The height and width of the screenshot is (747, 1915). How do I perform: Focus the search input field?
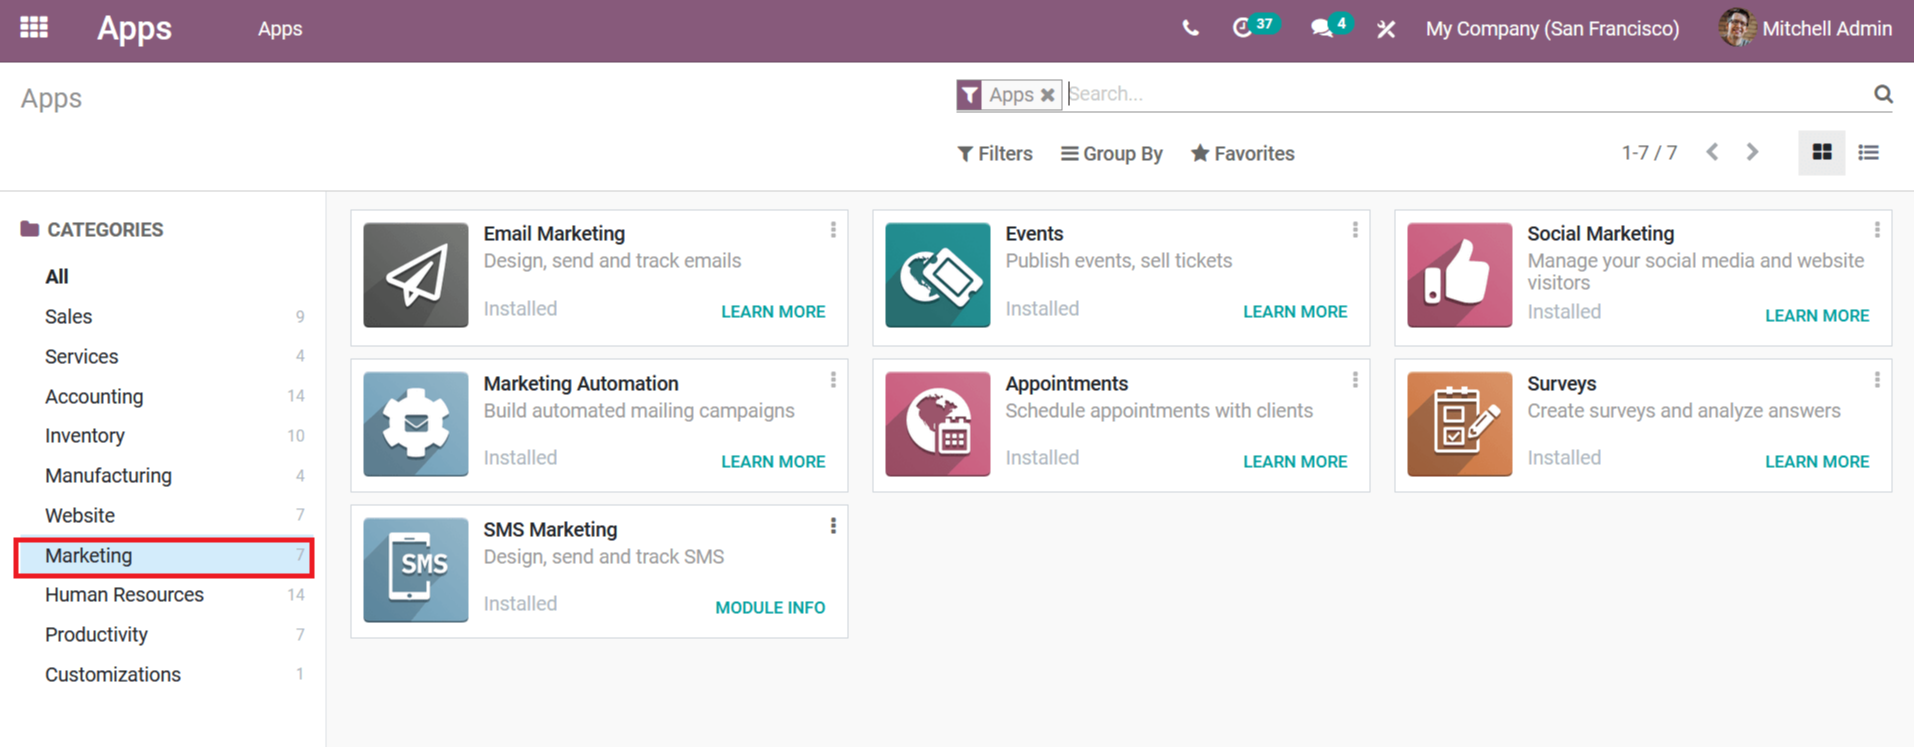(x=1465, y=94)
